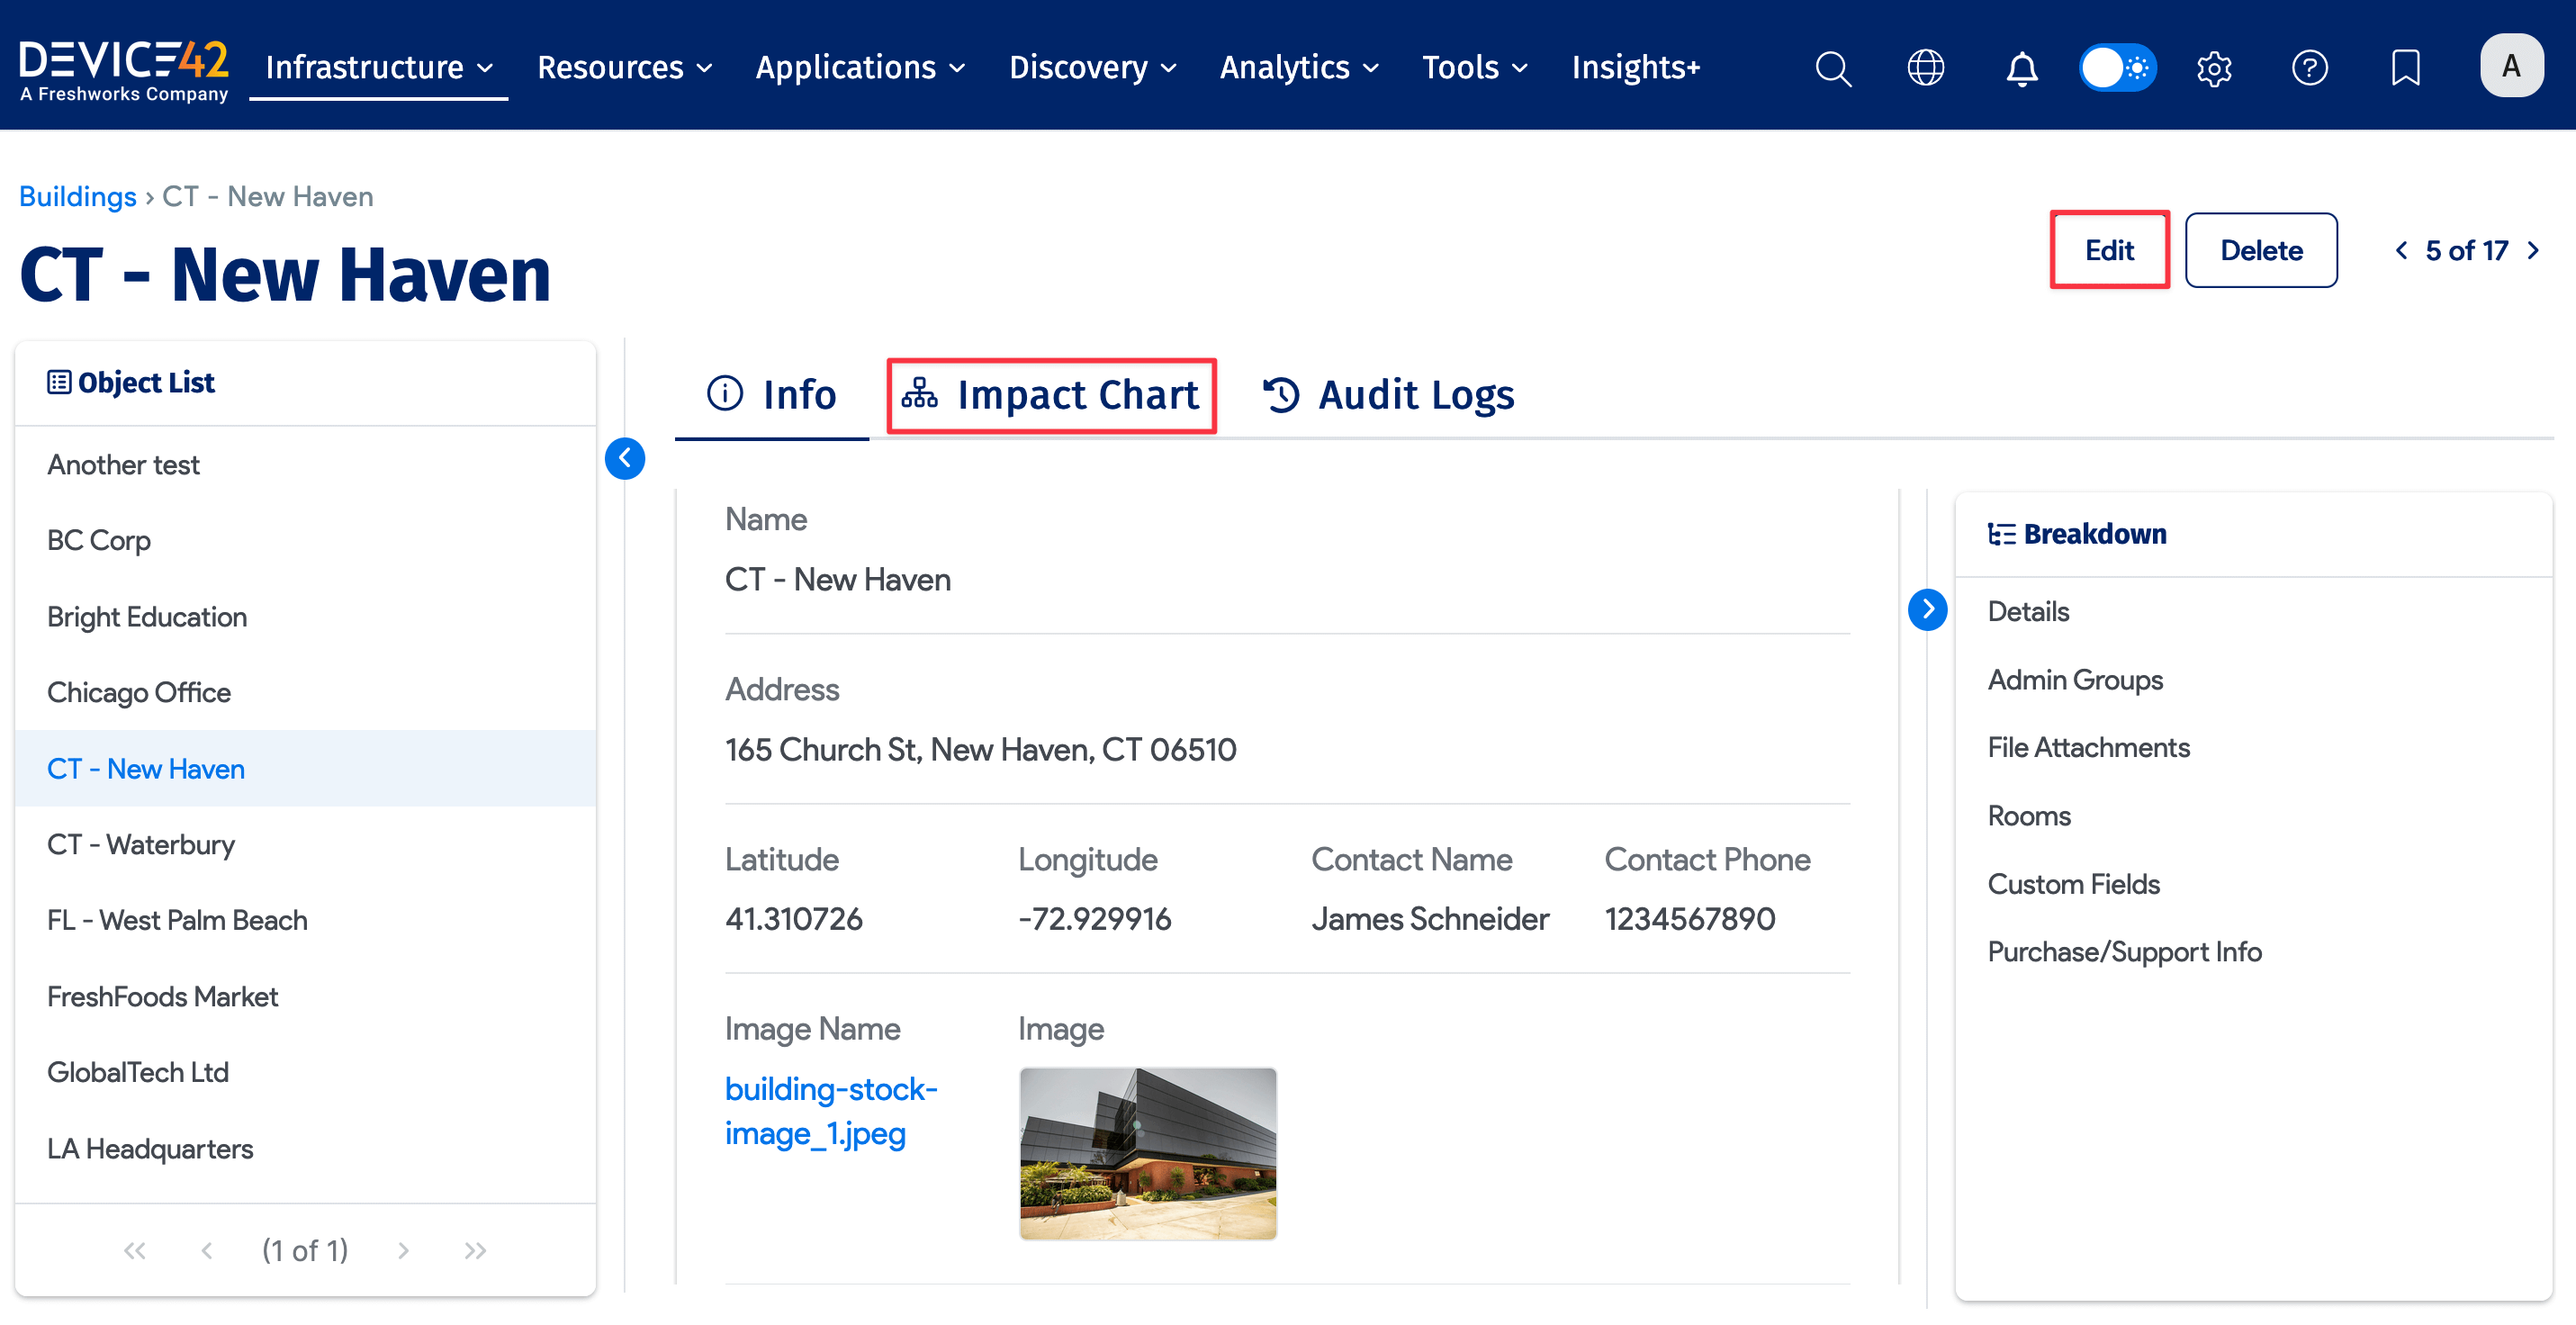Click the globe language icon
The width and height of the screenshot is (2576, 1325).
[1925, 68]
